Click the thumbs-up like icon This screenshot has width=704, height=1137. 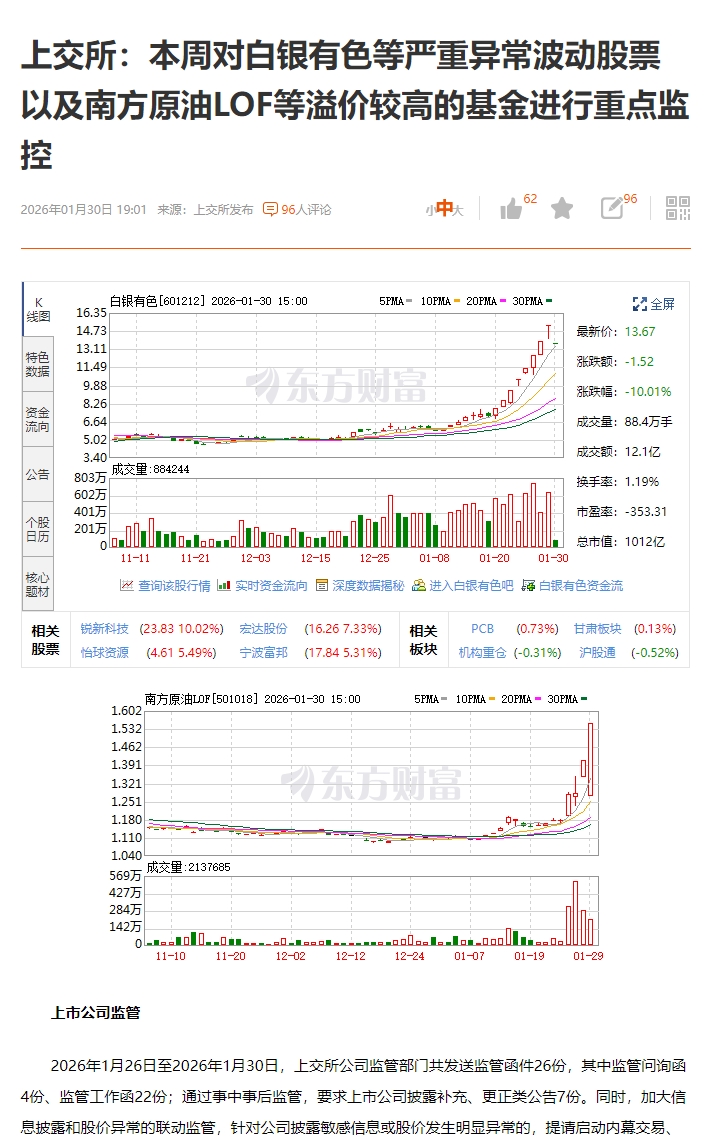pos(511,209)
